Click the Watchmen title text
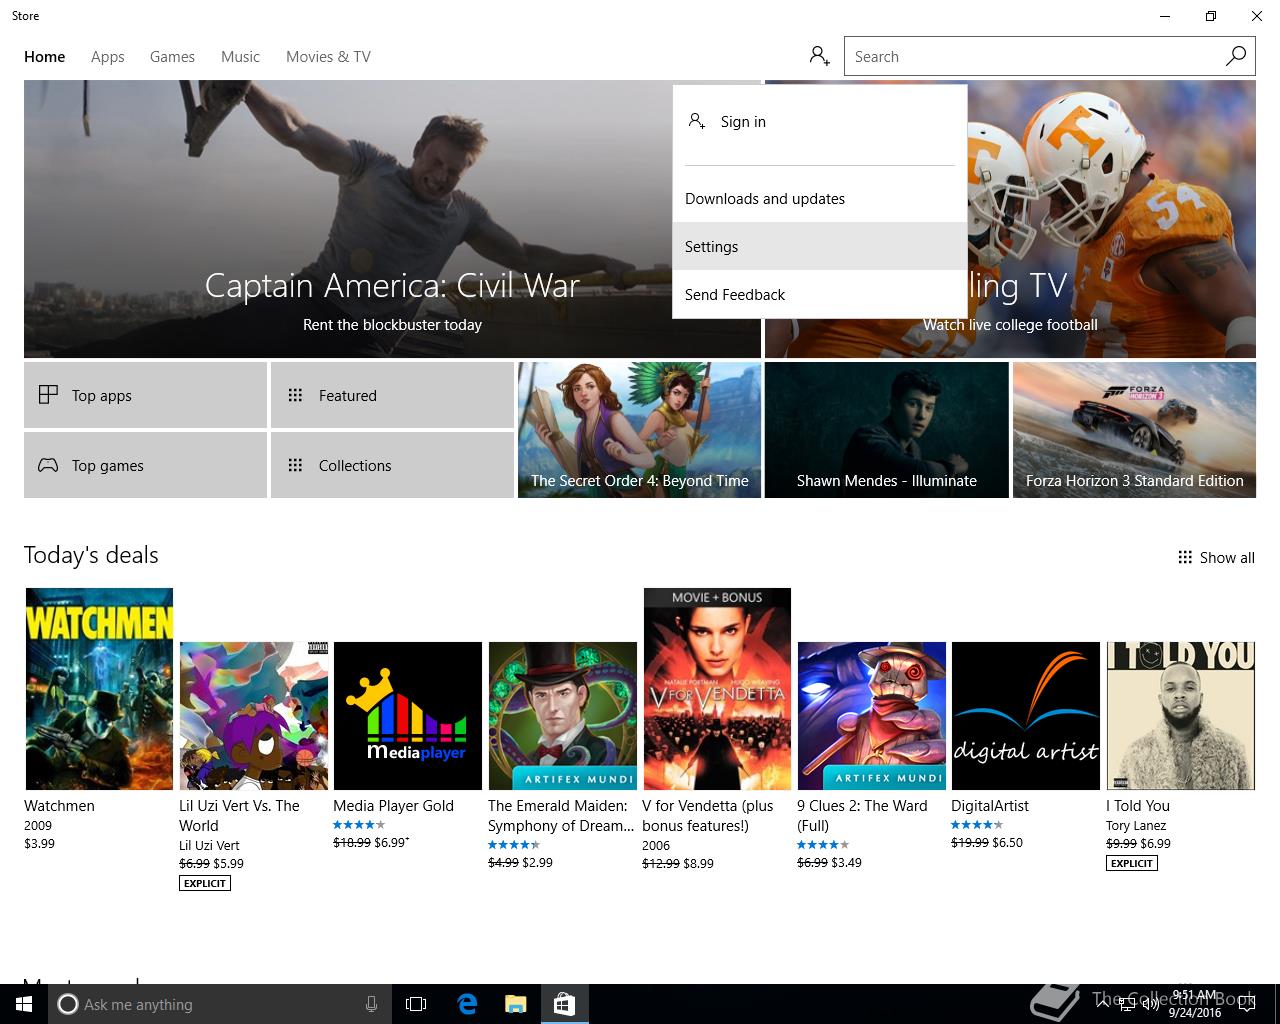 pos(59,805)
